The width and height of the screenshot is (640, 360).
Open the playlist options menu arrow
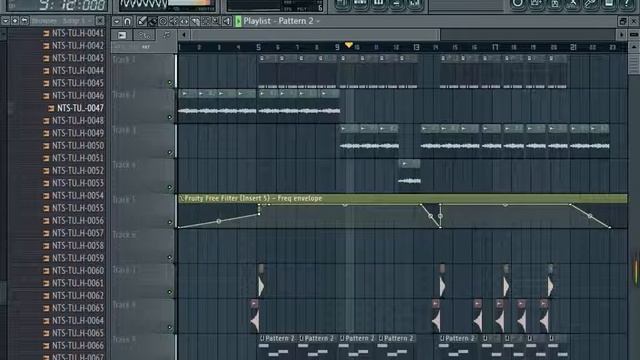click(117, 21)
